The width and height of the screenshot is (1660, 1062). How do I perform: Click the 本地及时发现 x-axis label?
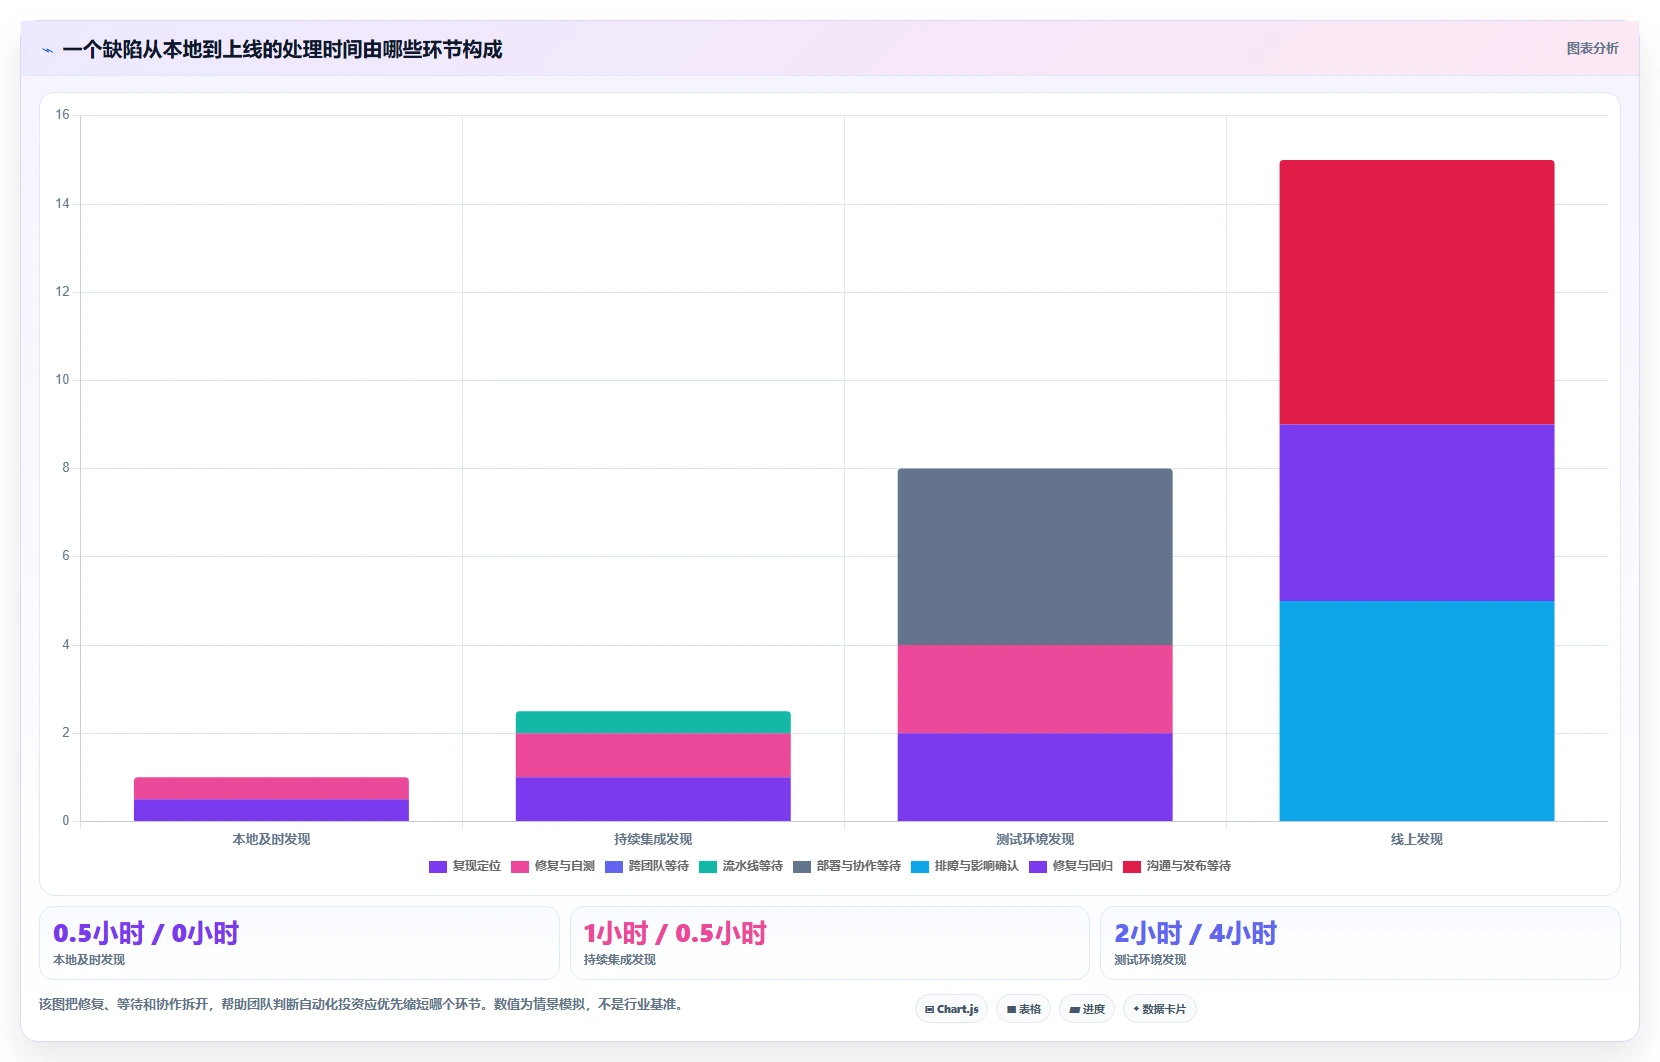(x=271, y=839)
